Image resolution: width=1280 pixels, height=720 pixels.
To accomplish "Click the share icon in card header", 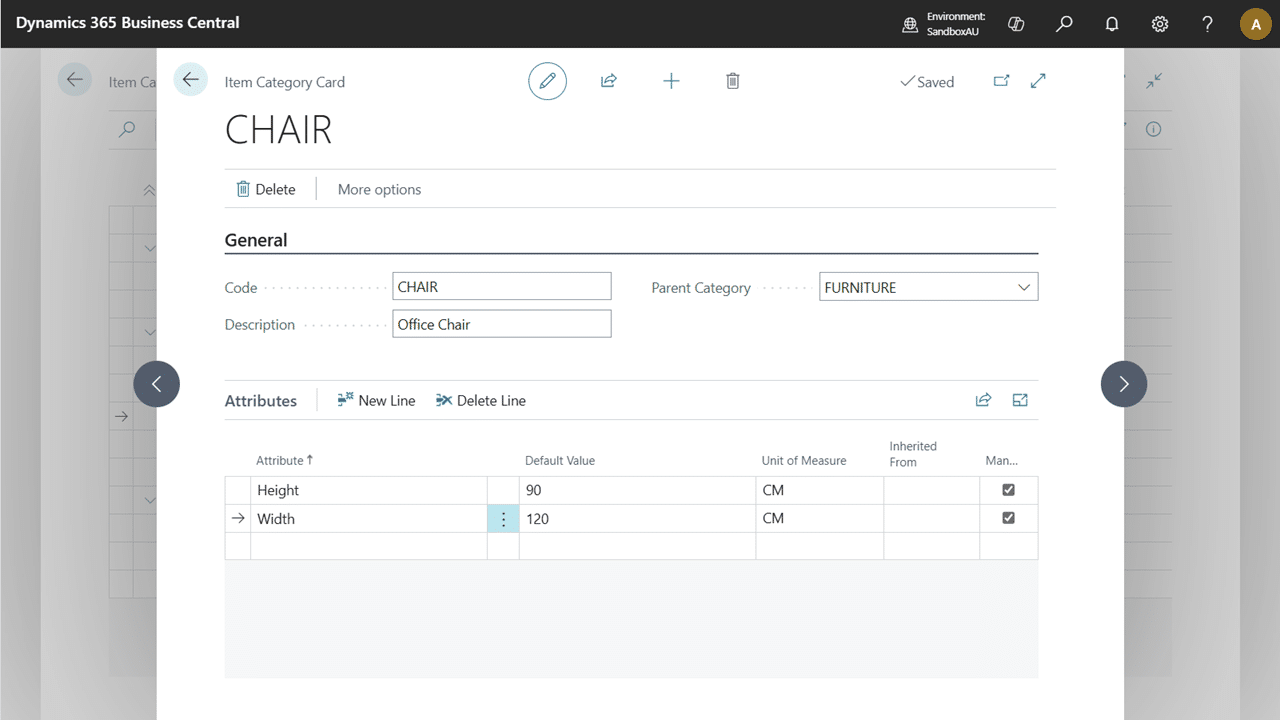I will pyautogui.click(x=608, y=81).
